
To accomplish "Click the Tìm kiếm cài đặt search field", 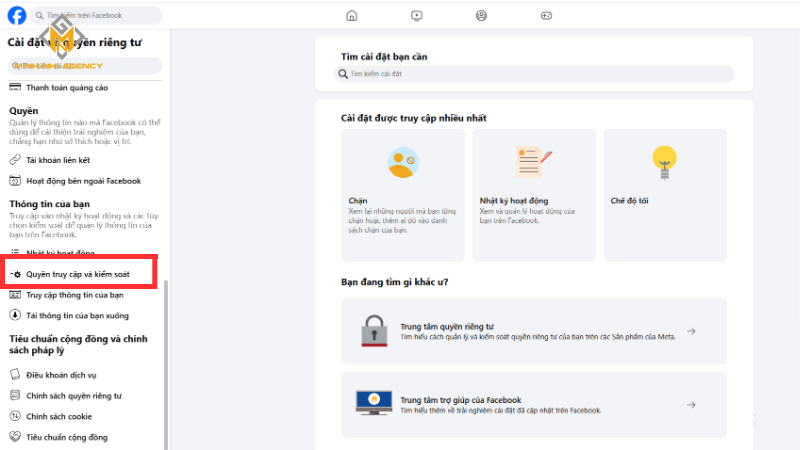I will coord(535,74).
